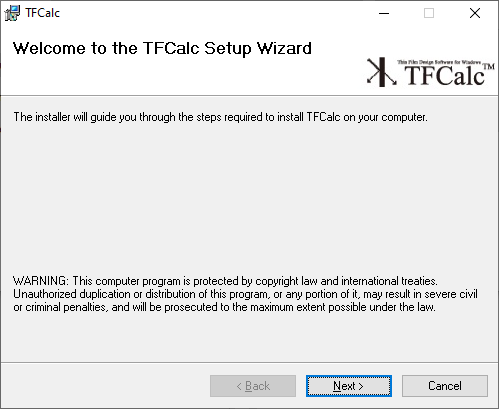The width and height of the screenshot is (499, 409).
Task: Click the greyed-out maximize button
Action: [429, 13]
